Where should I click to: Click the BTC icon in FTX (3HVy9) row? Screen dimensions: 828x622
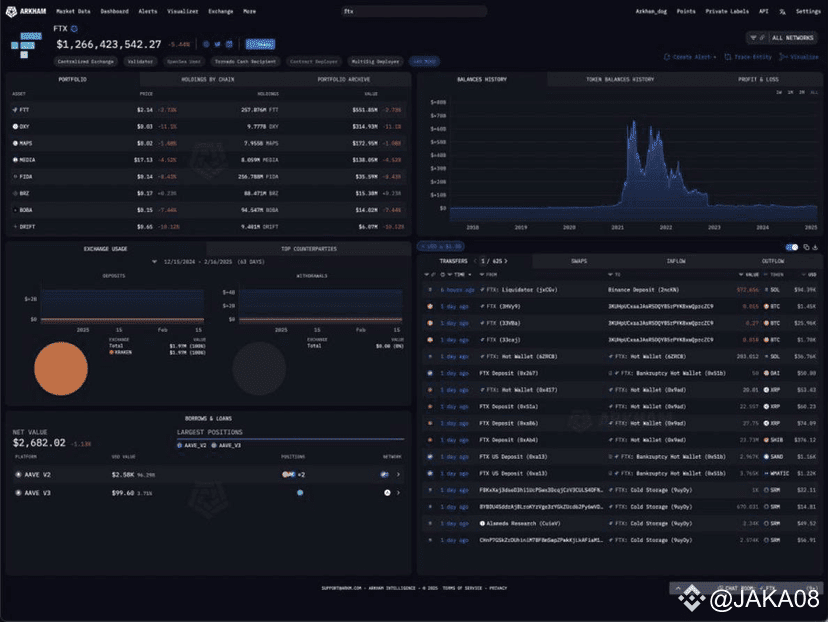click(766, 306)
